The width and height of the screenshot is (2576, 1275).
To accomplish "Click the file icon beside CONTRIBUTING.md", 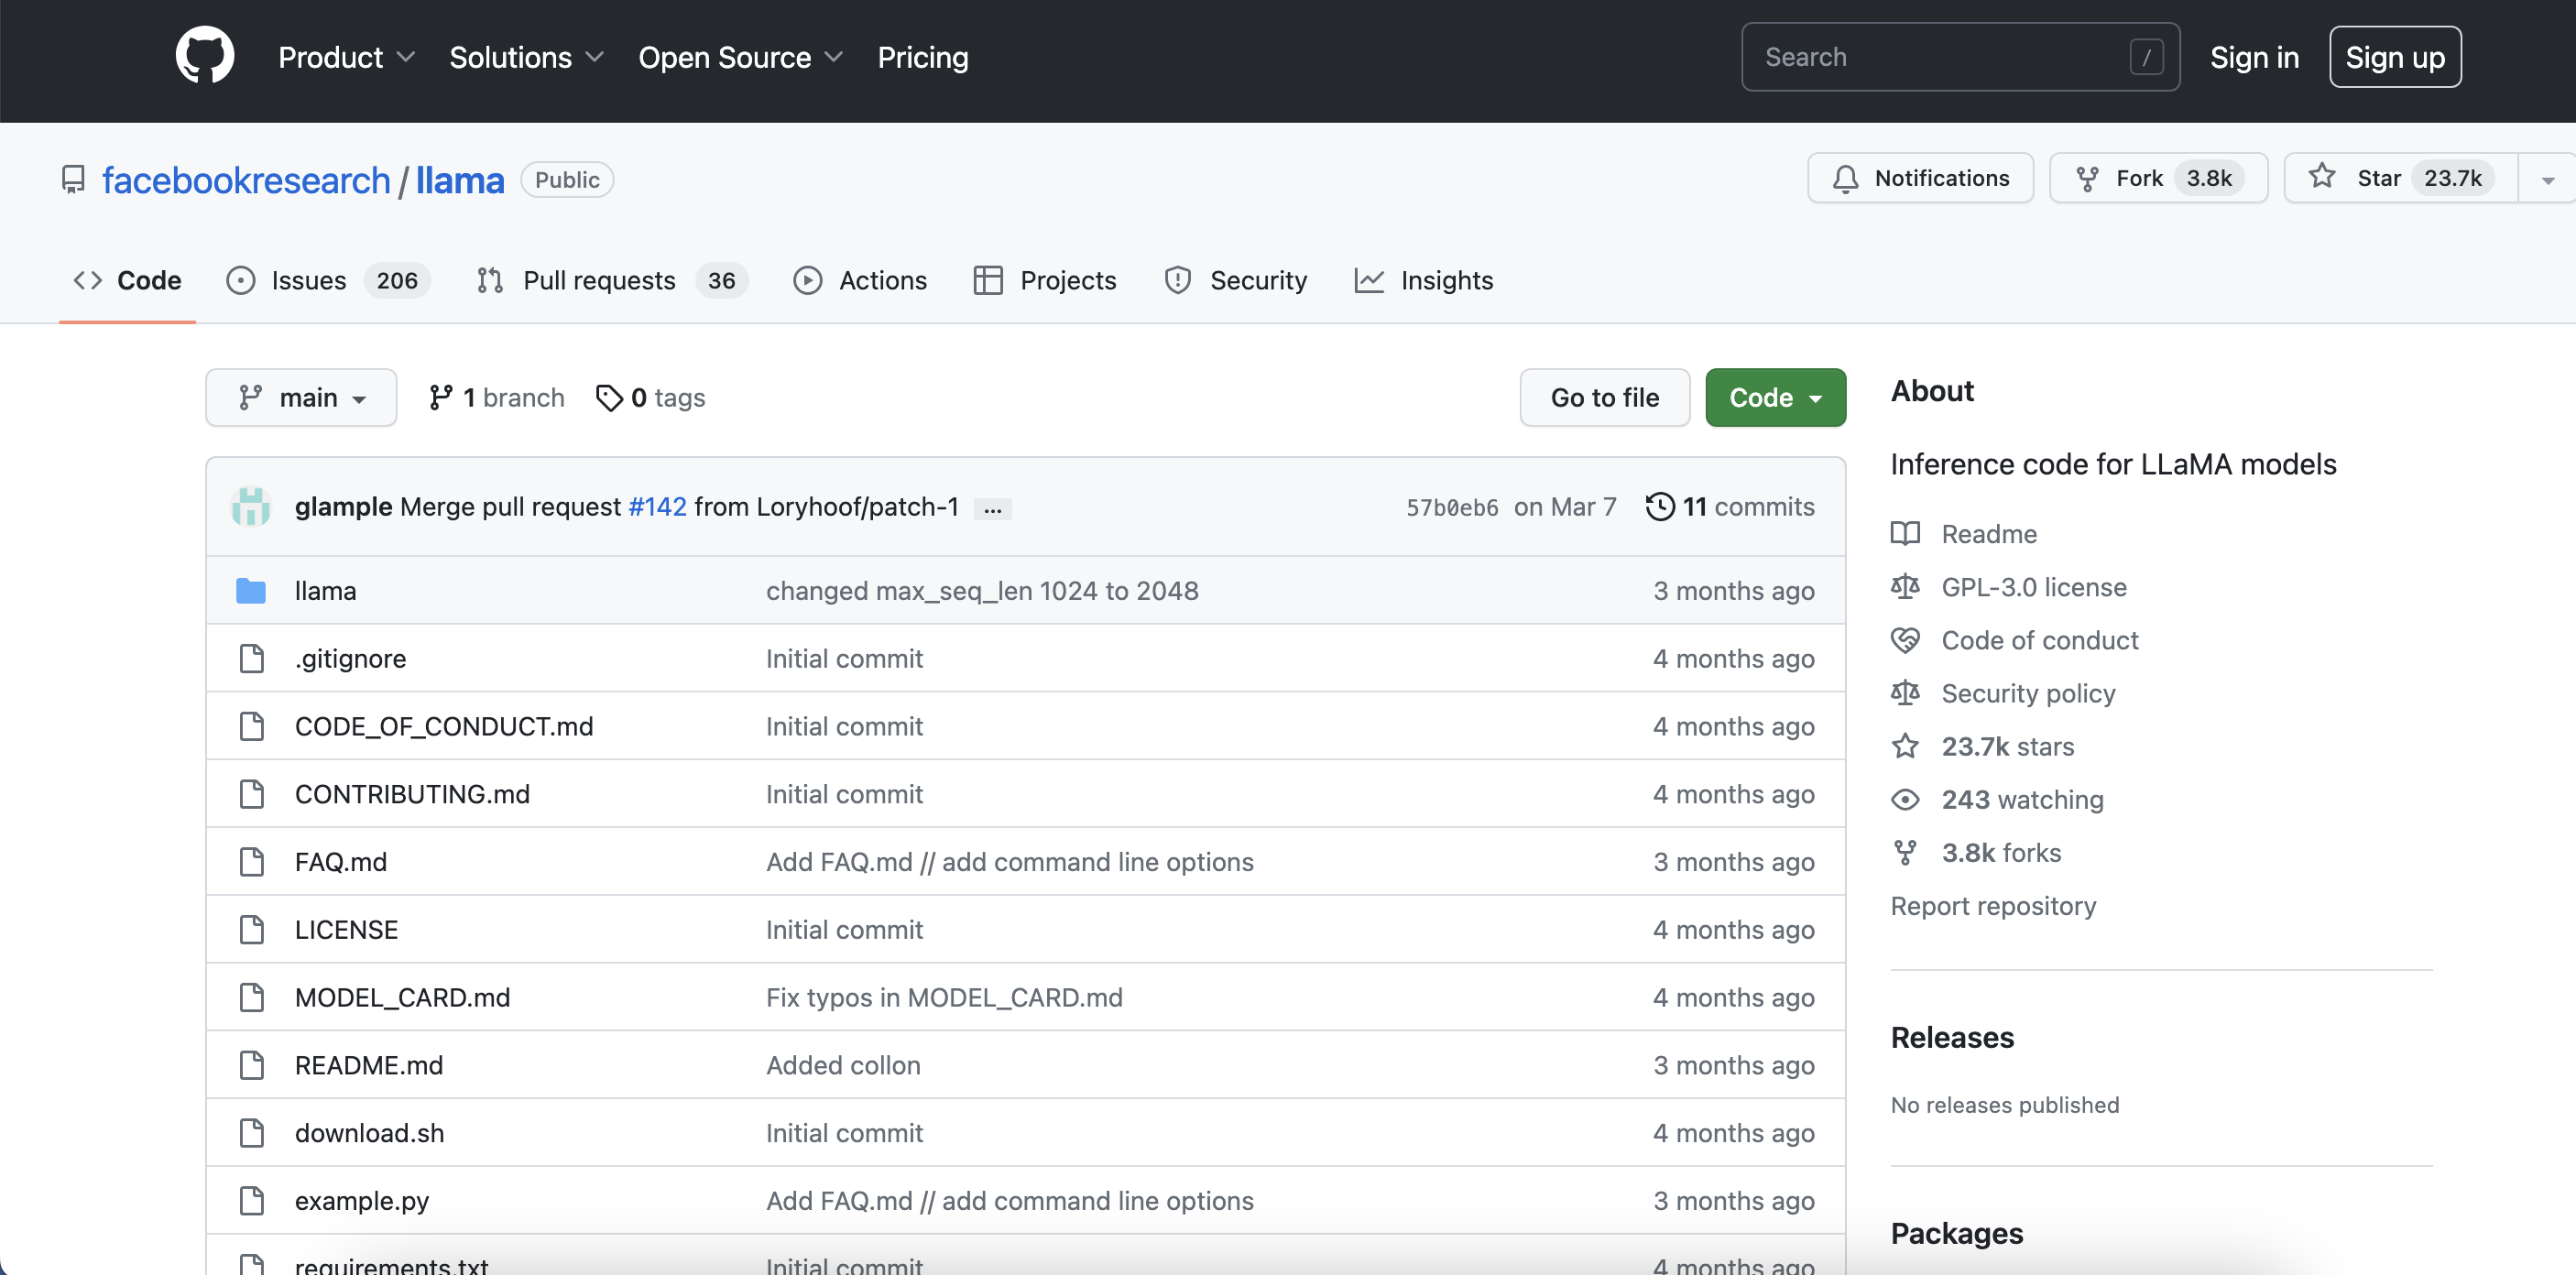I will click(252, 794).
